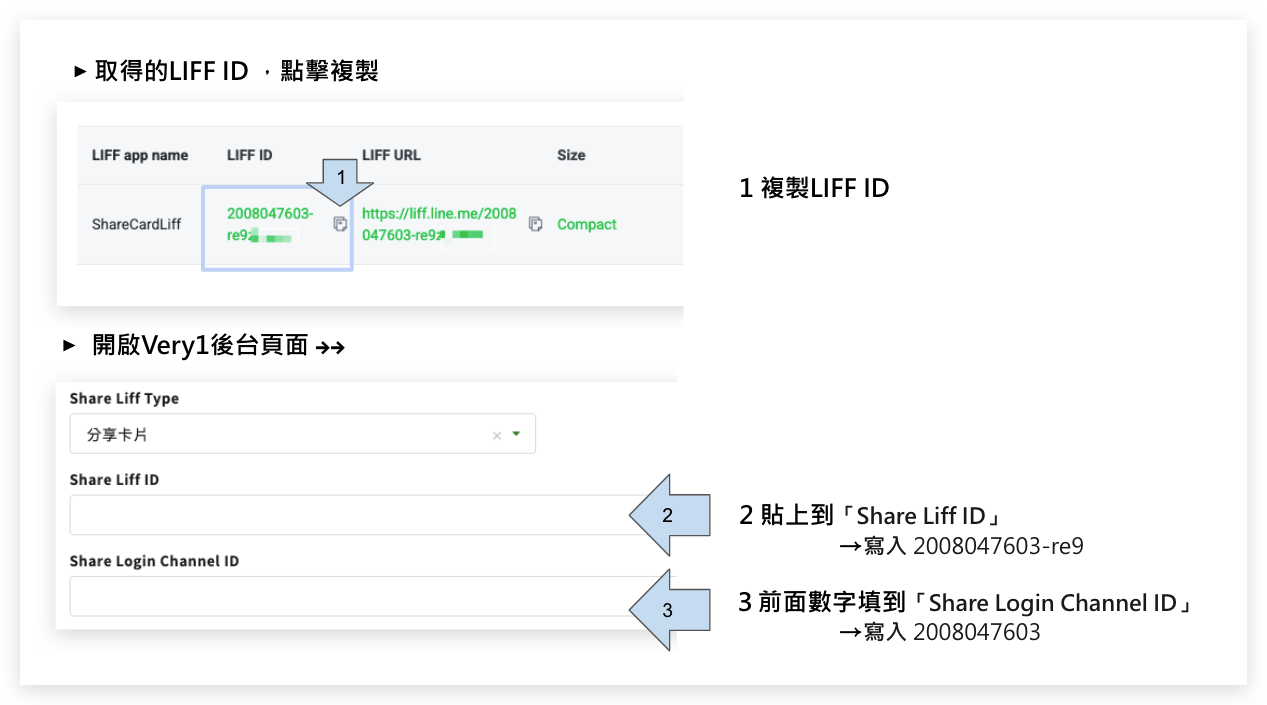Screen dimensions: 1267x705
Task: Click the arrow 2 pointing to Share Liff ID
Action: pyautogui.click(x=667, y=516)
